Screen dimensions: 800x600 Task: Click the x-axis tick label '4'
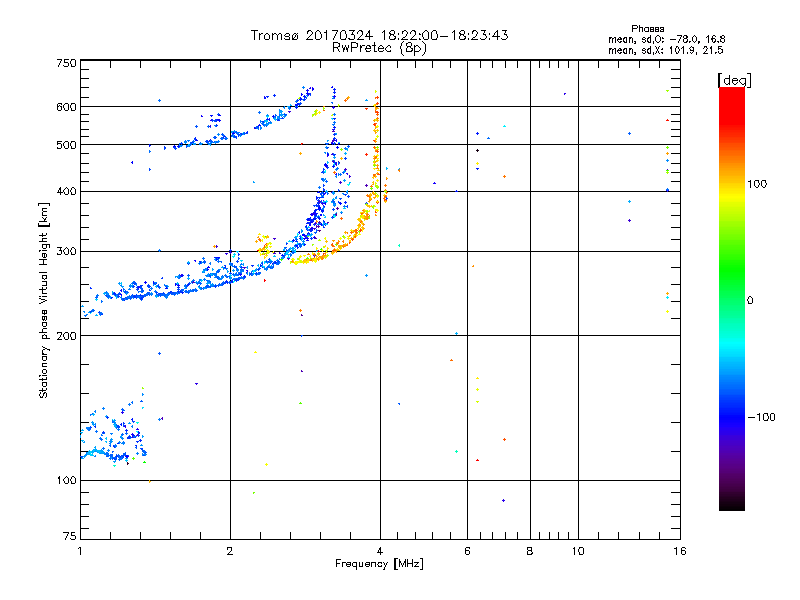pyautogui.click(x=380, y=551)
